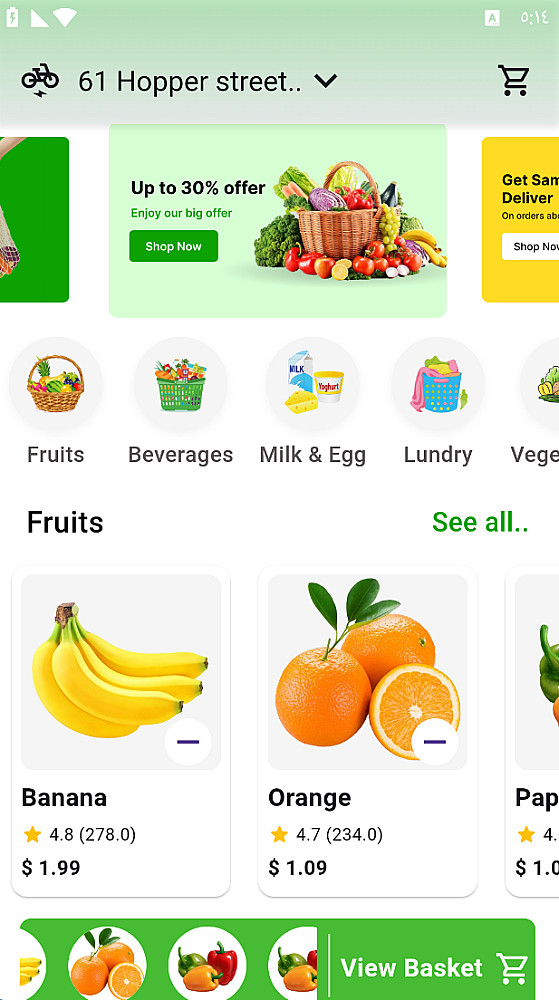
Task: Open the Banana product image
Action: 121,672
